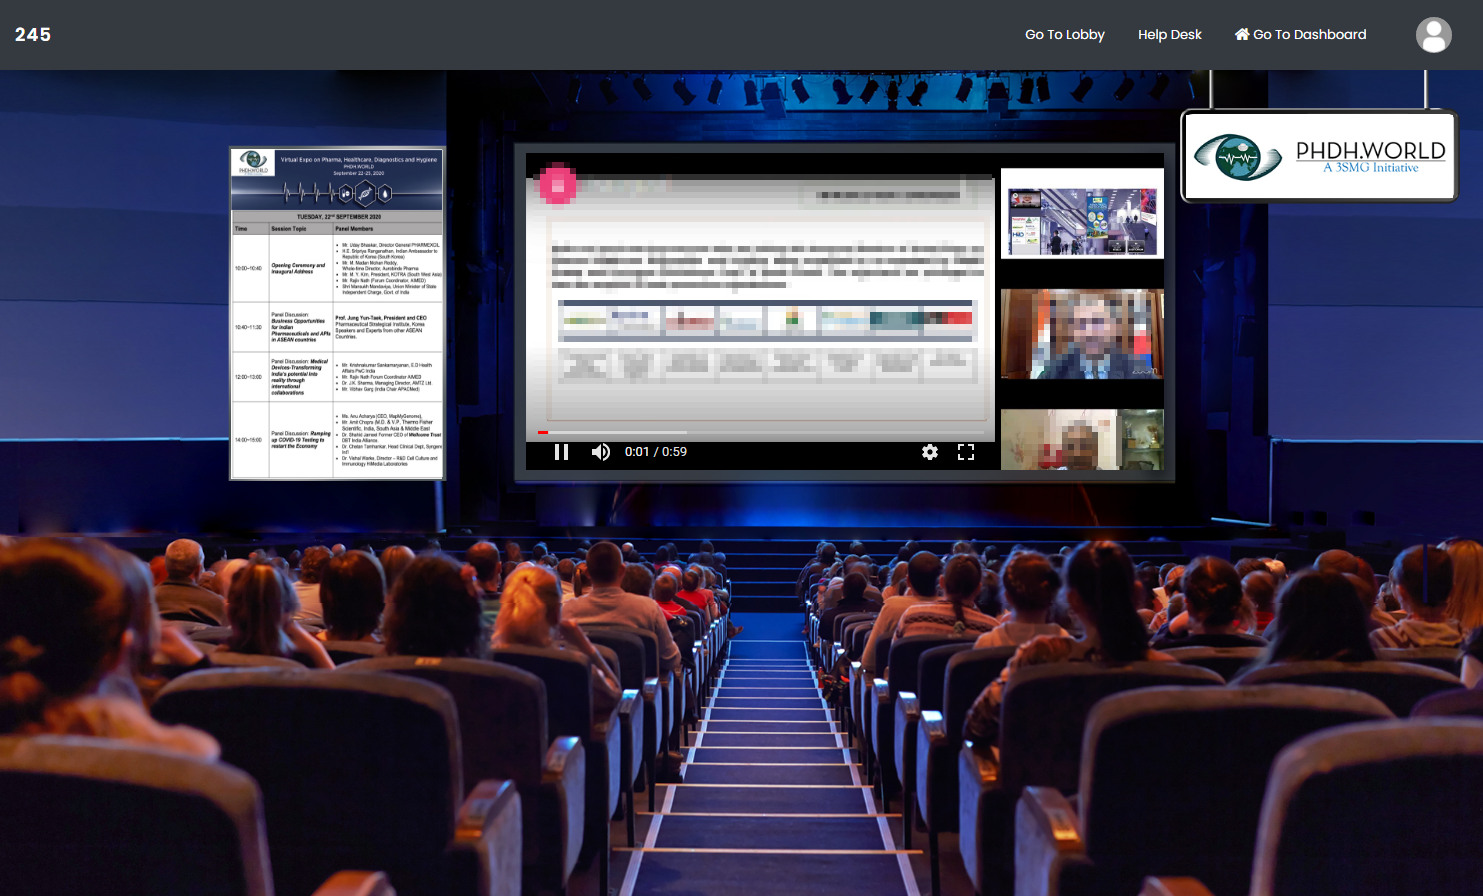Go To Dashboard from the top bar

1300,34
